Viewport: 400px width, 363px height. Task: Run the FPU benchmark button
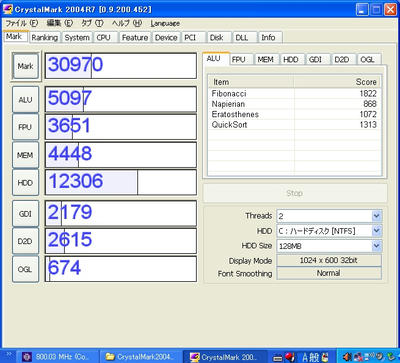click(x=26, y=127)
